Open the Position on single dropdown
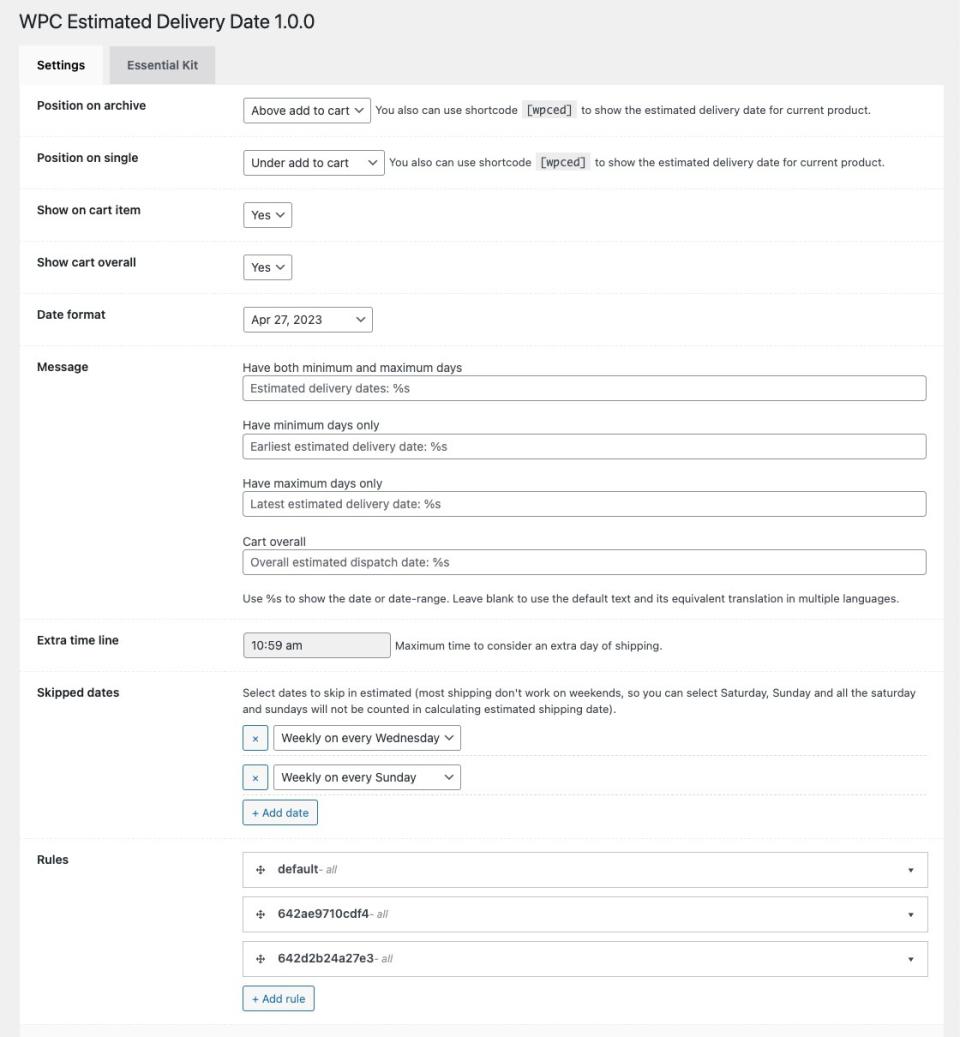This screenshot has width=960, height=1037. tap(313, 162)
